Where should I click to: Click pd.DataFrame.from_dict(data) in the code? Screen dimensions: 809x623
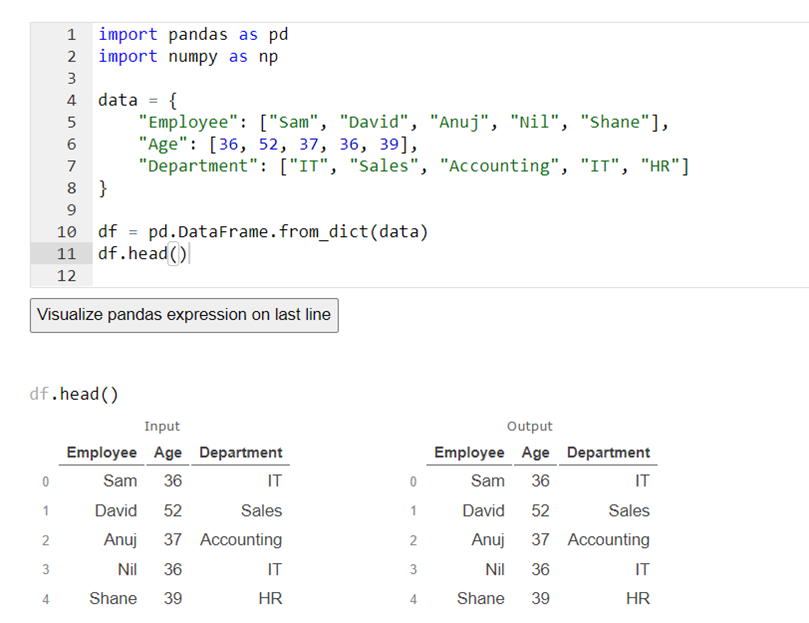(x=288, y=232)
